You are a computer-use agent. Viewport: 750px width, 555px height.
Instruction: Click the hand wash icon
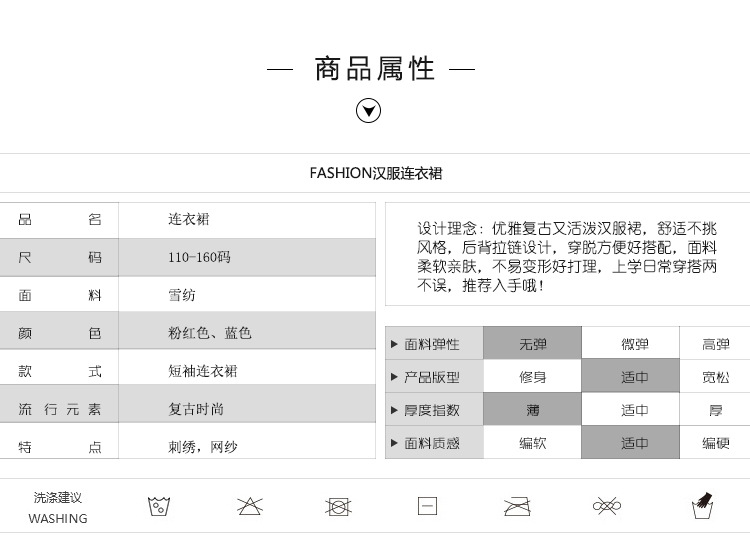coord(703,506)
